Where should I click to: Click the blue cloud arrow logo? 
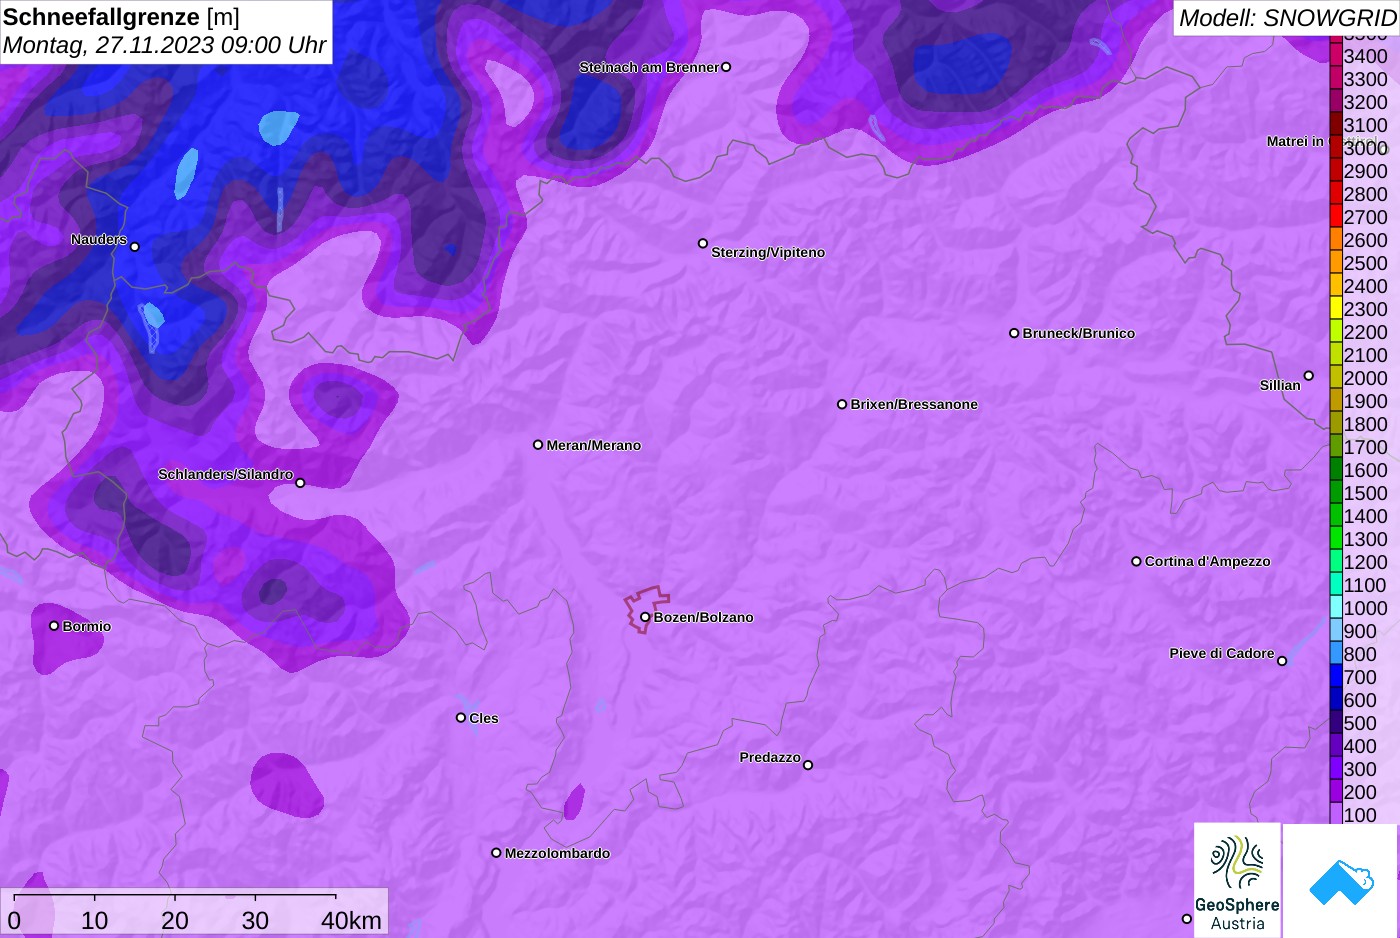1341,881
